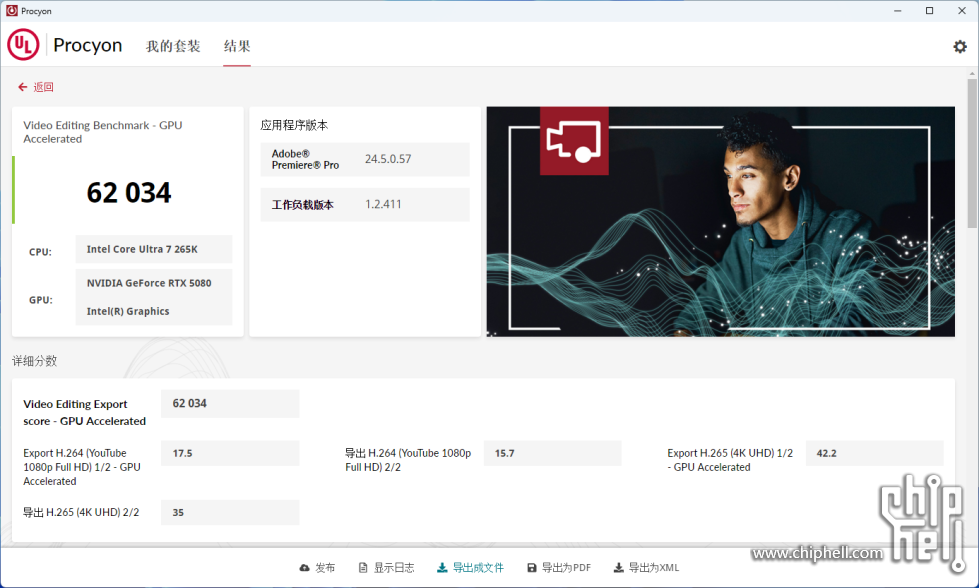Click the H.264 1/2 value 17.5
Screen dimensions: 979x588
tap(182, 453)
